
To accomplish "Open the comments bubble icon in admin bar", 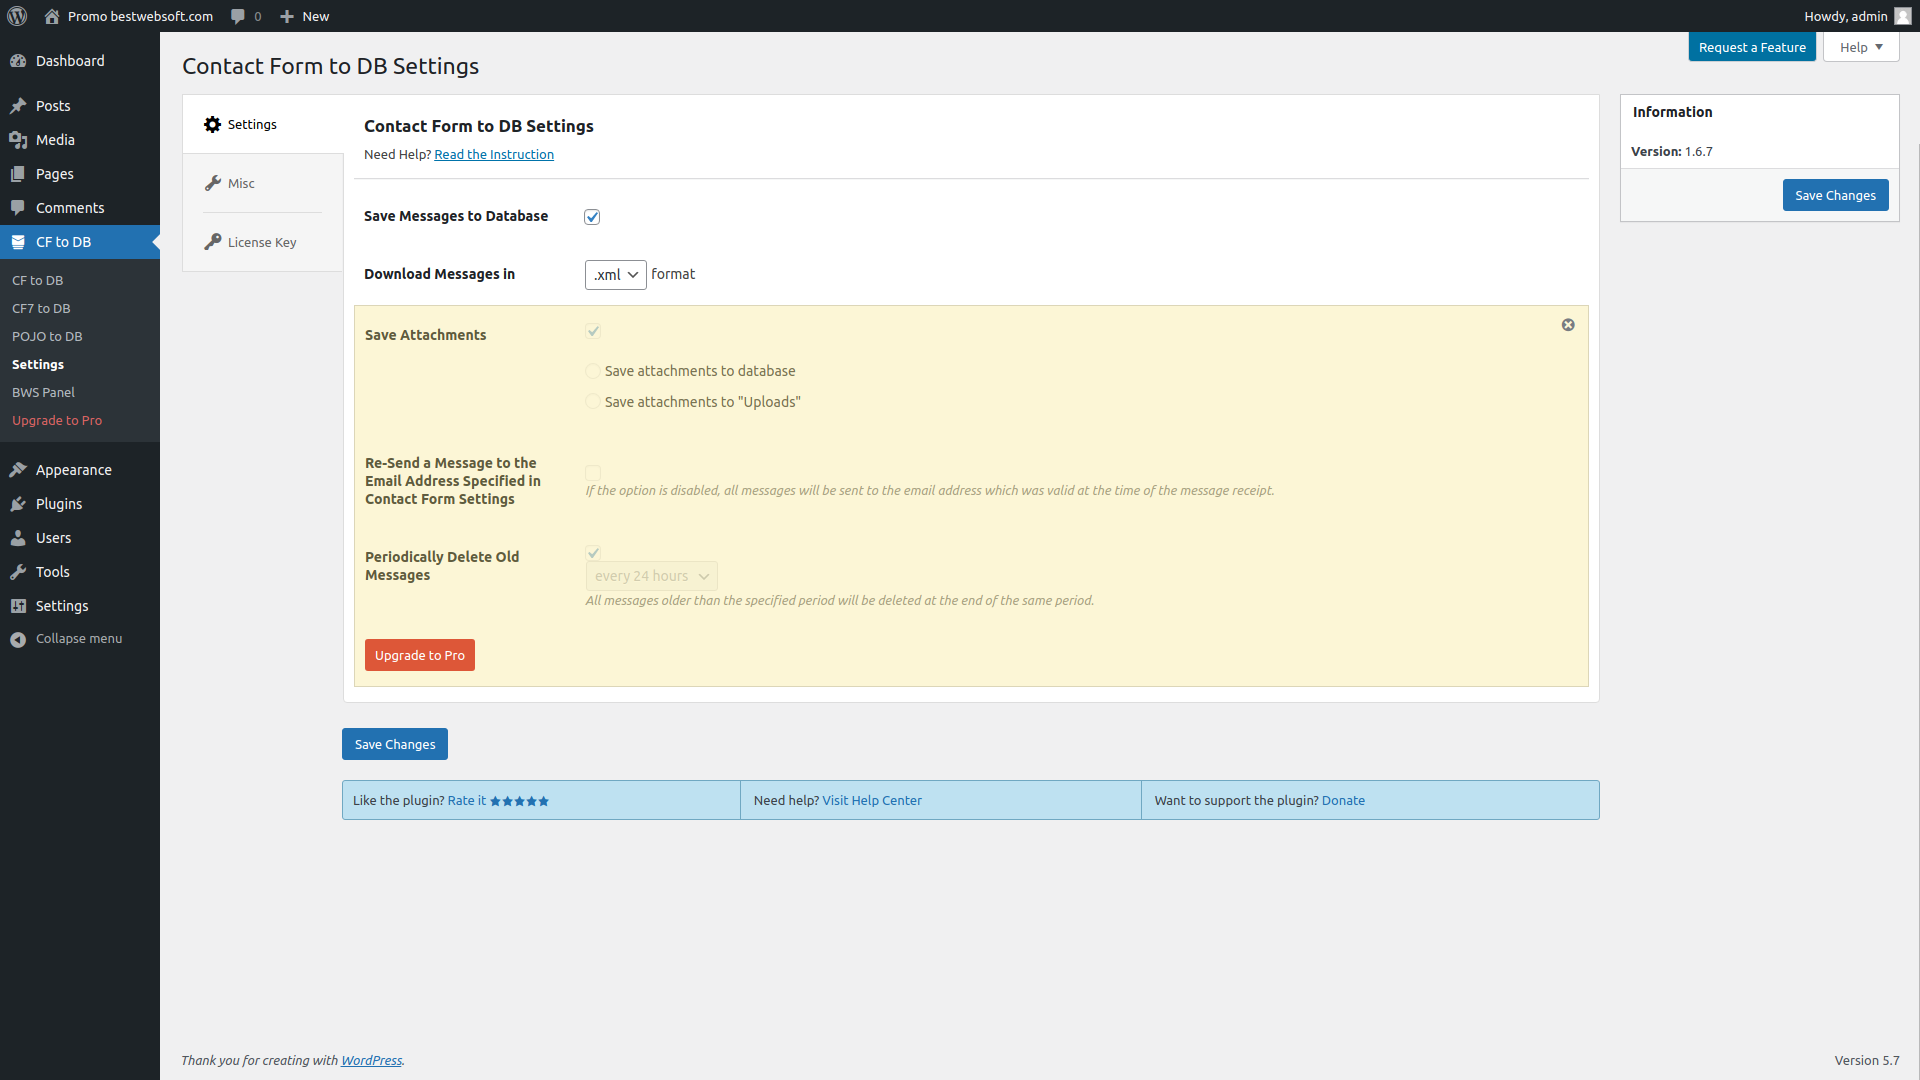I will pos(238,16).
